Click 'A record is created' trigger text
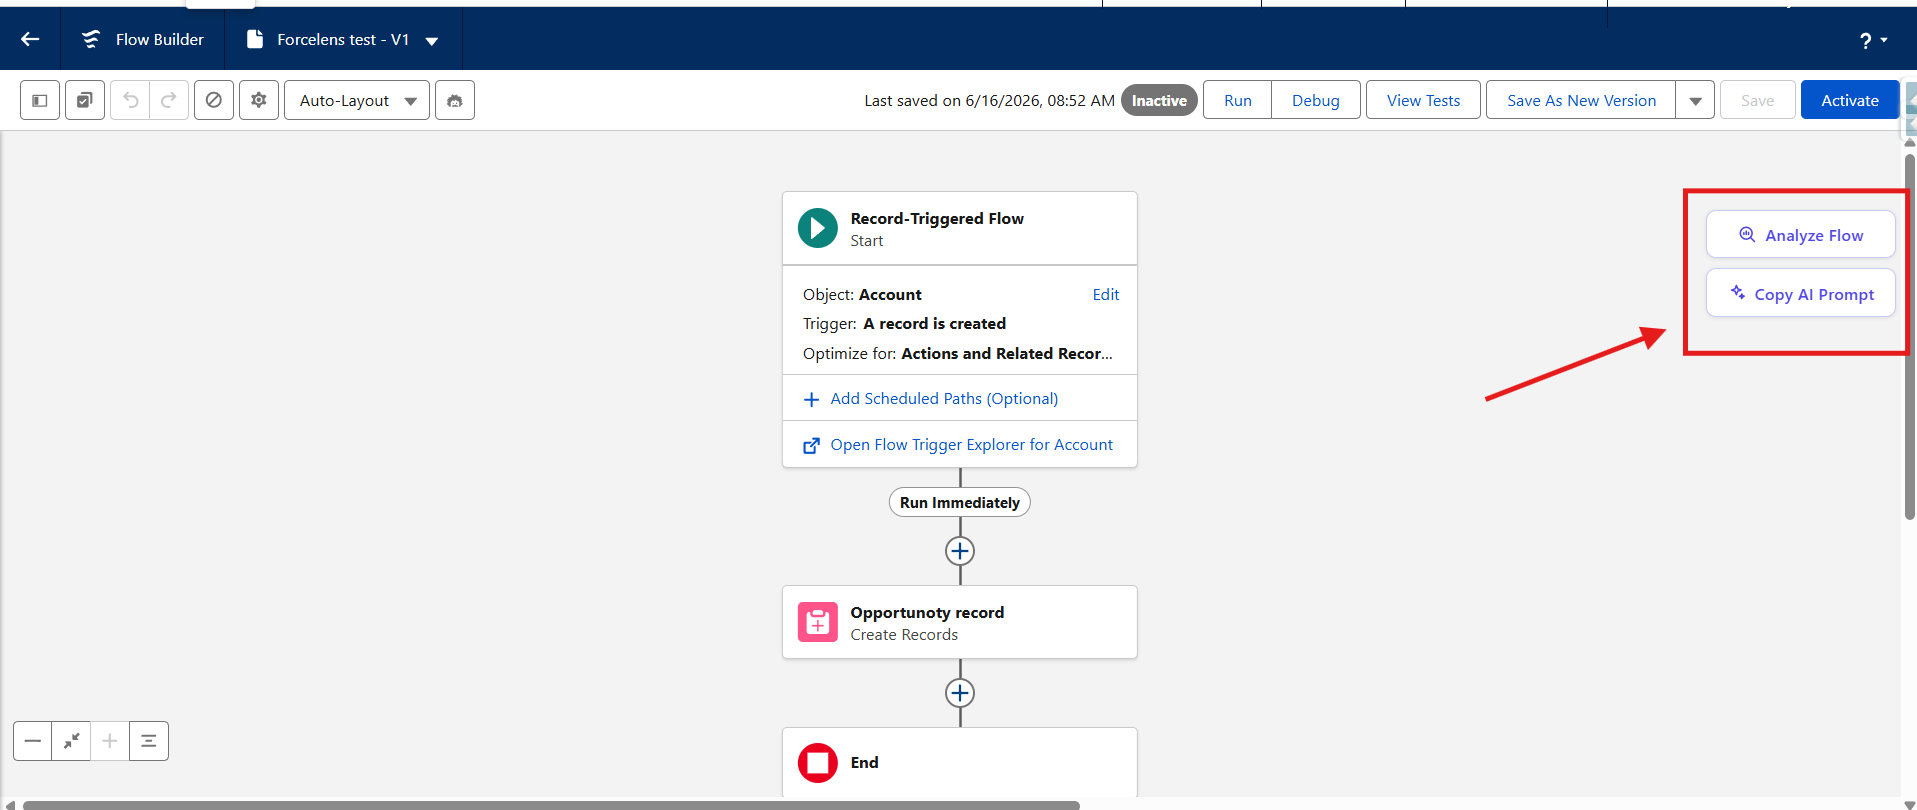 (934, 323)
